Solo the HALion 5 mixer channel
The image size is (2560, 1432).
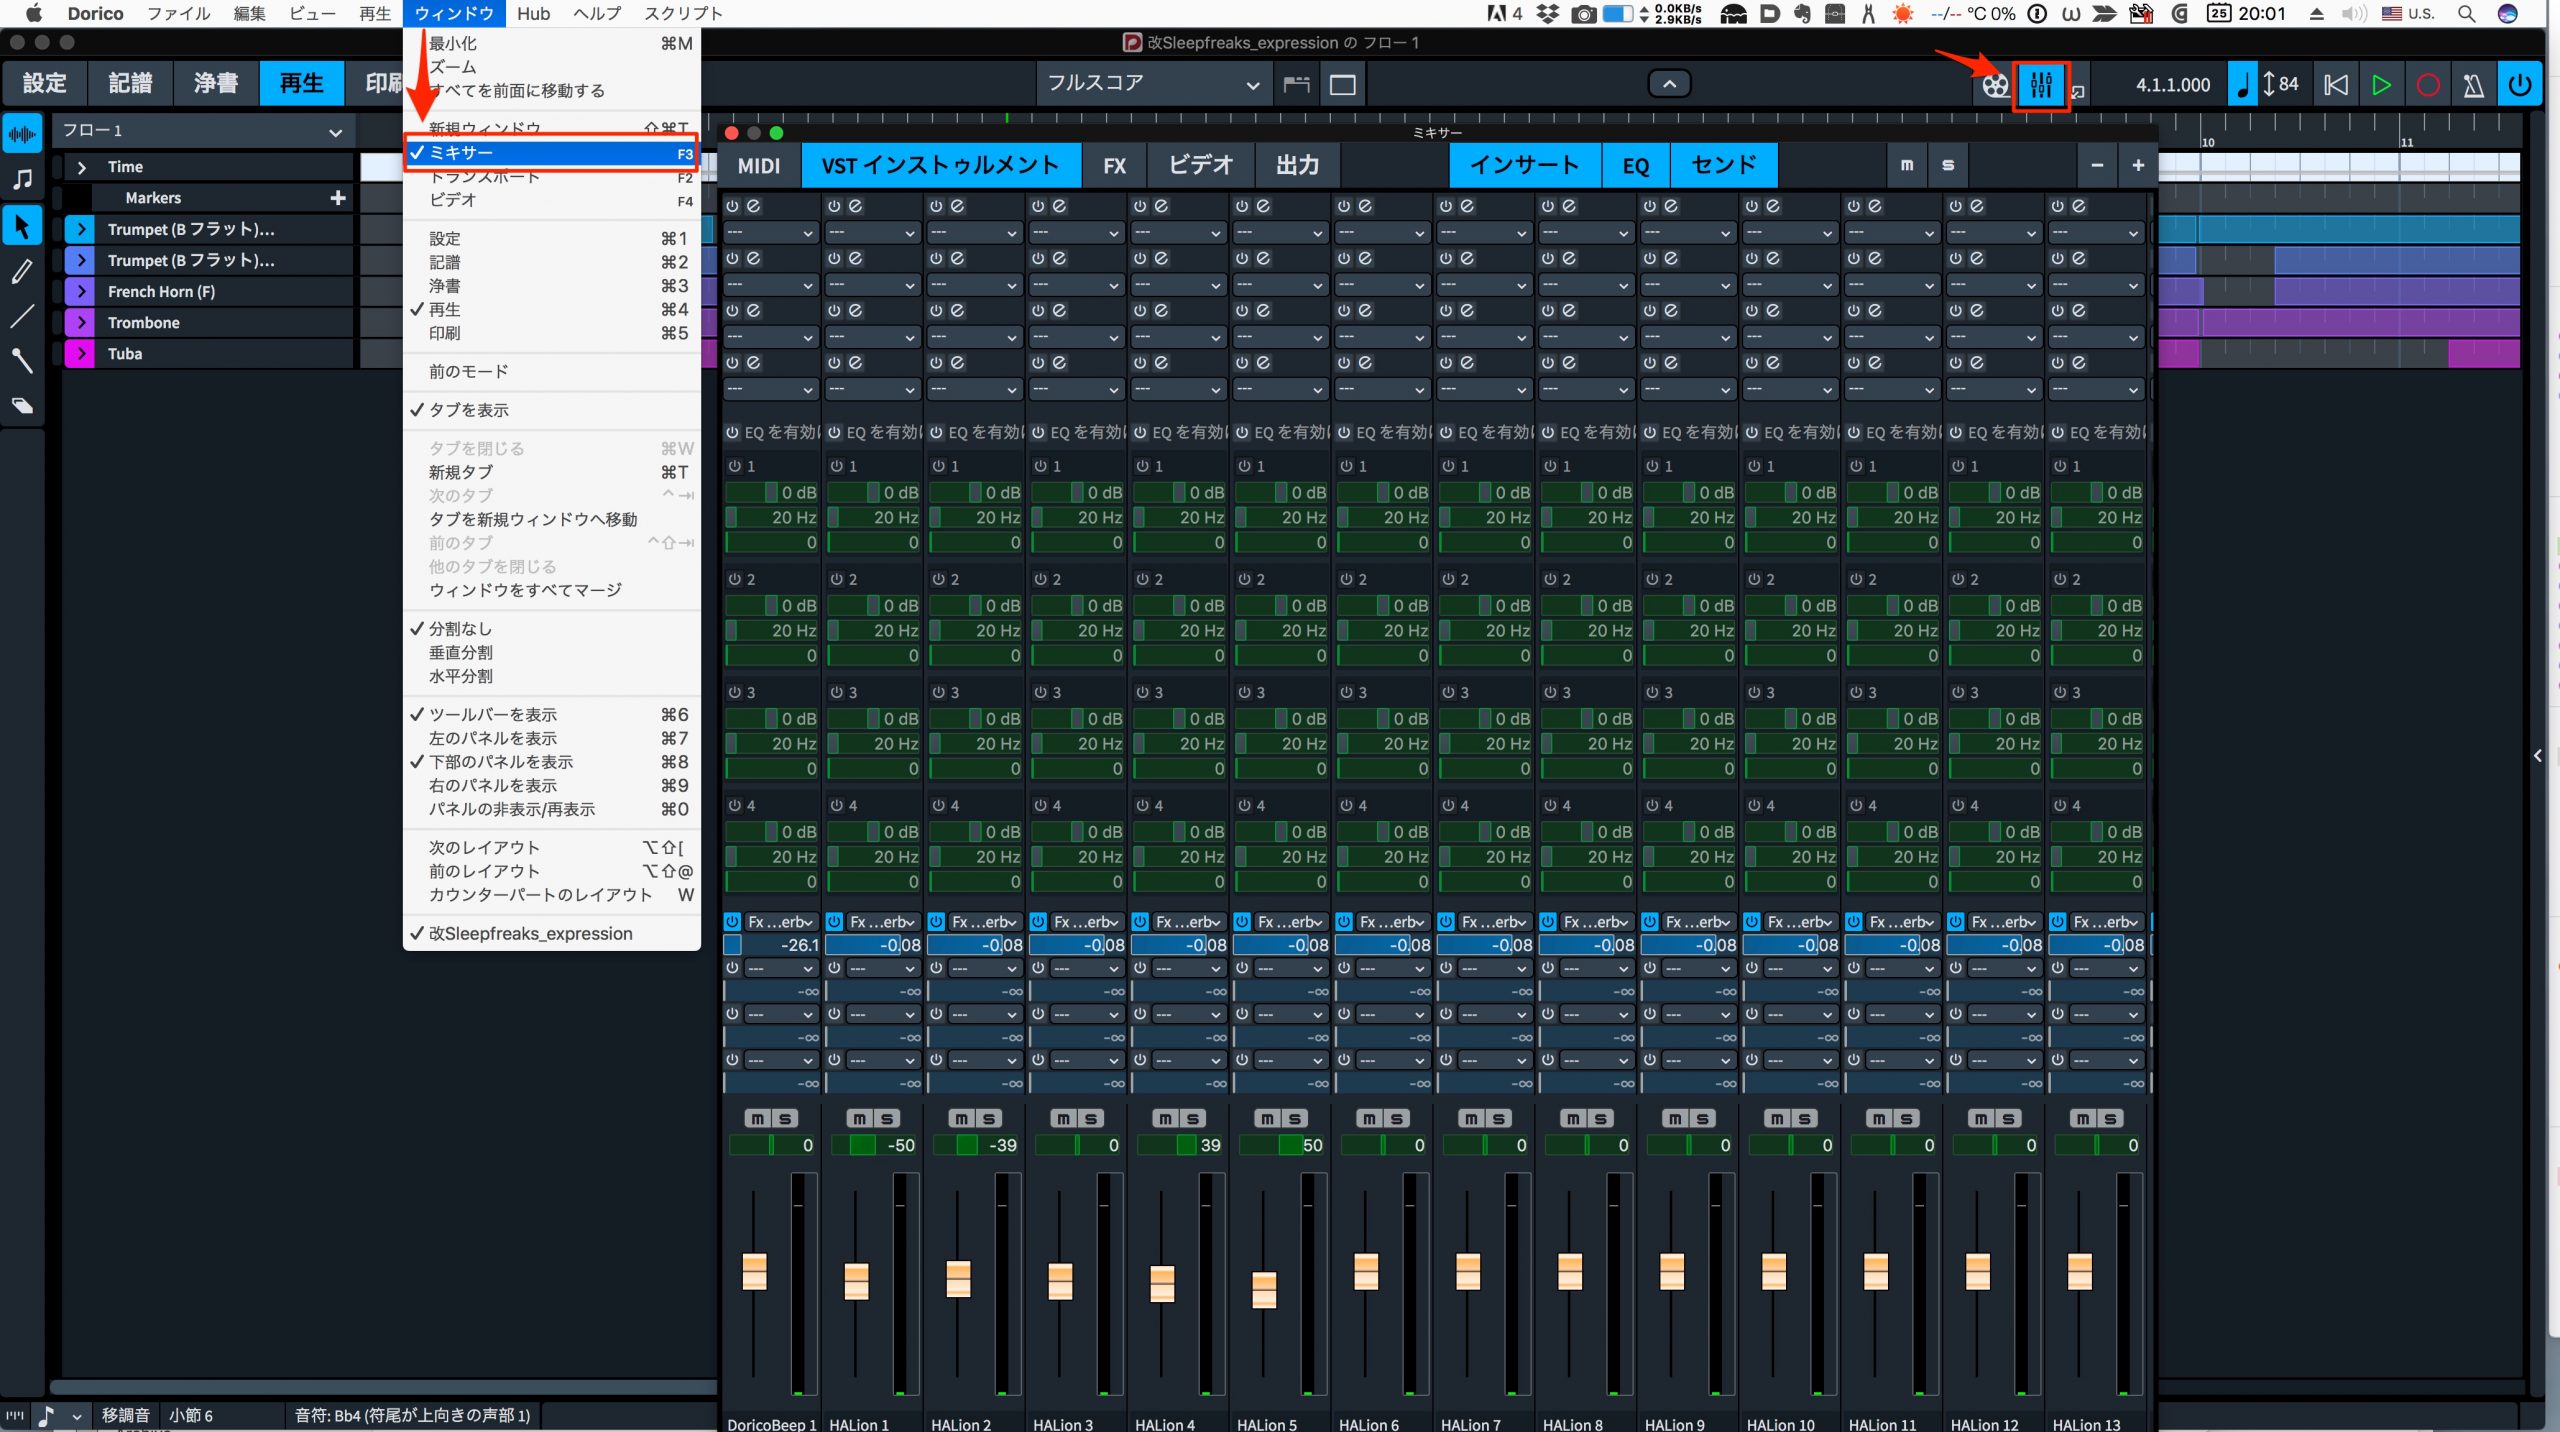pos(1294,1118)
